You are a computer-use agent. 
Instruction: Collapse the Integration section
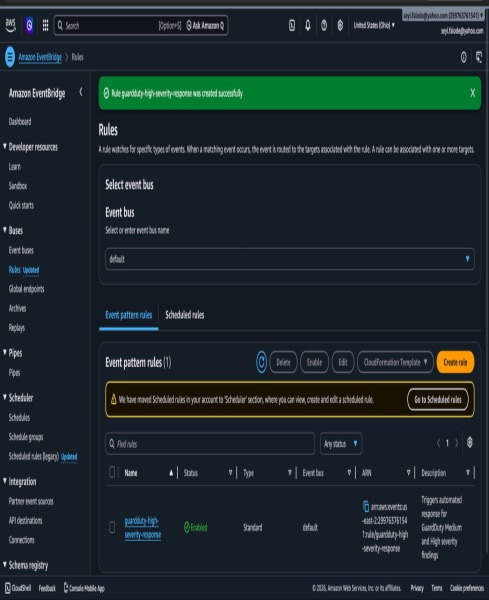click(x=5, y=481)
